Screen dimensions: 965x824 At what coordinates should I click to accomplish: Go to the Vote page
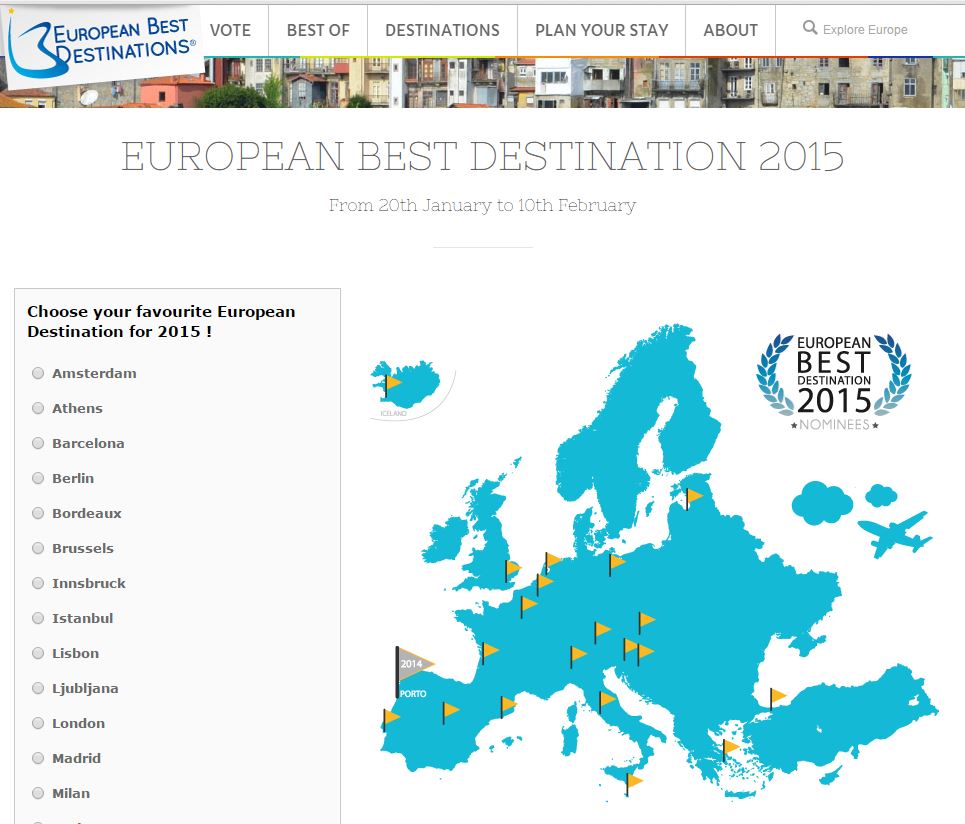pos(230,30)
